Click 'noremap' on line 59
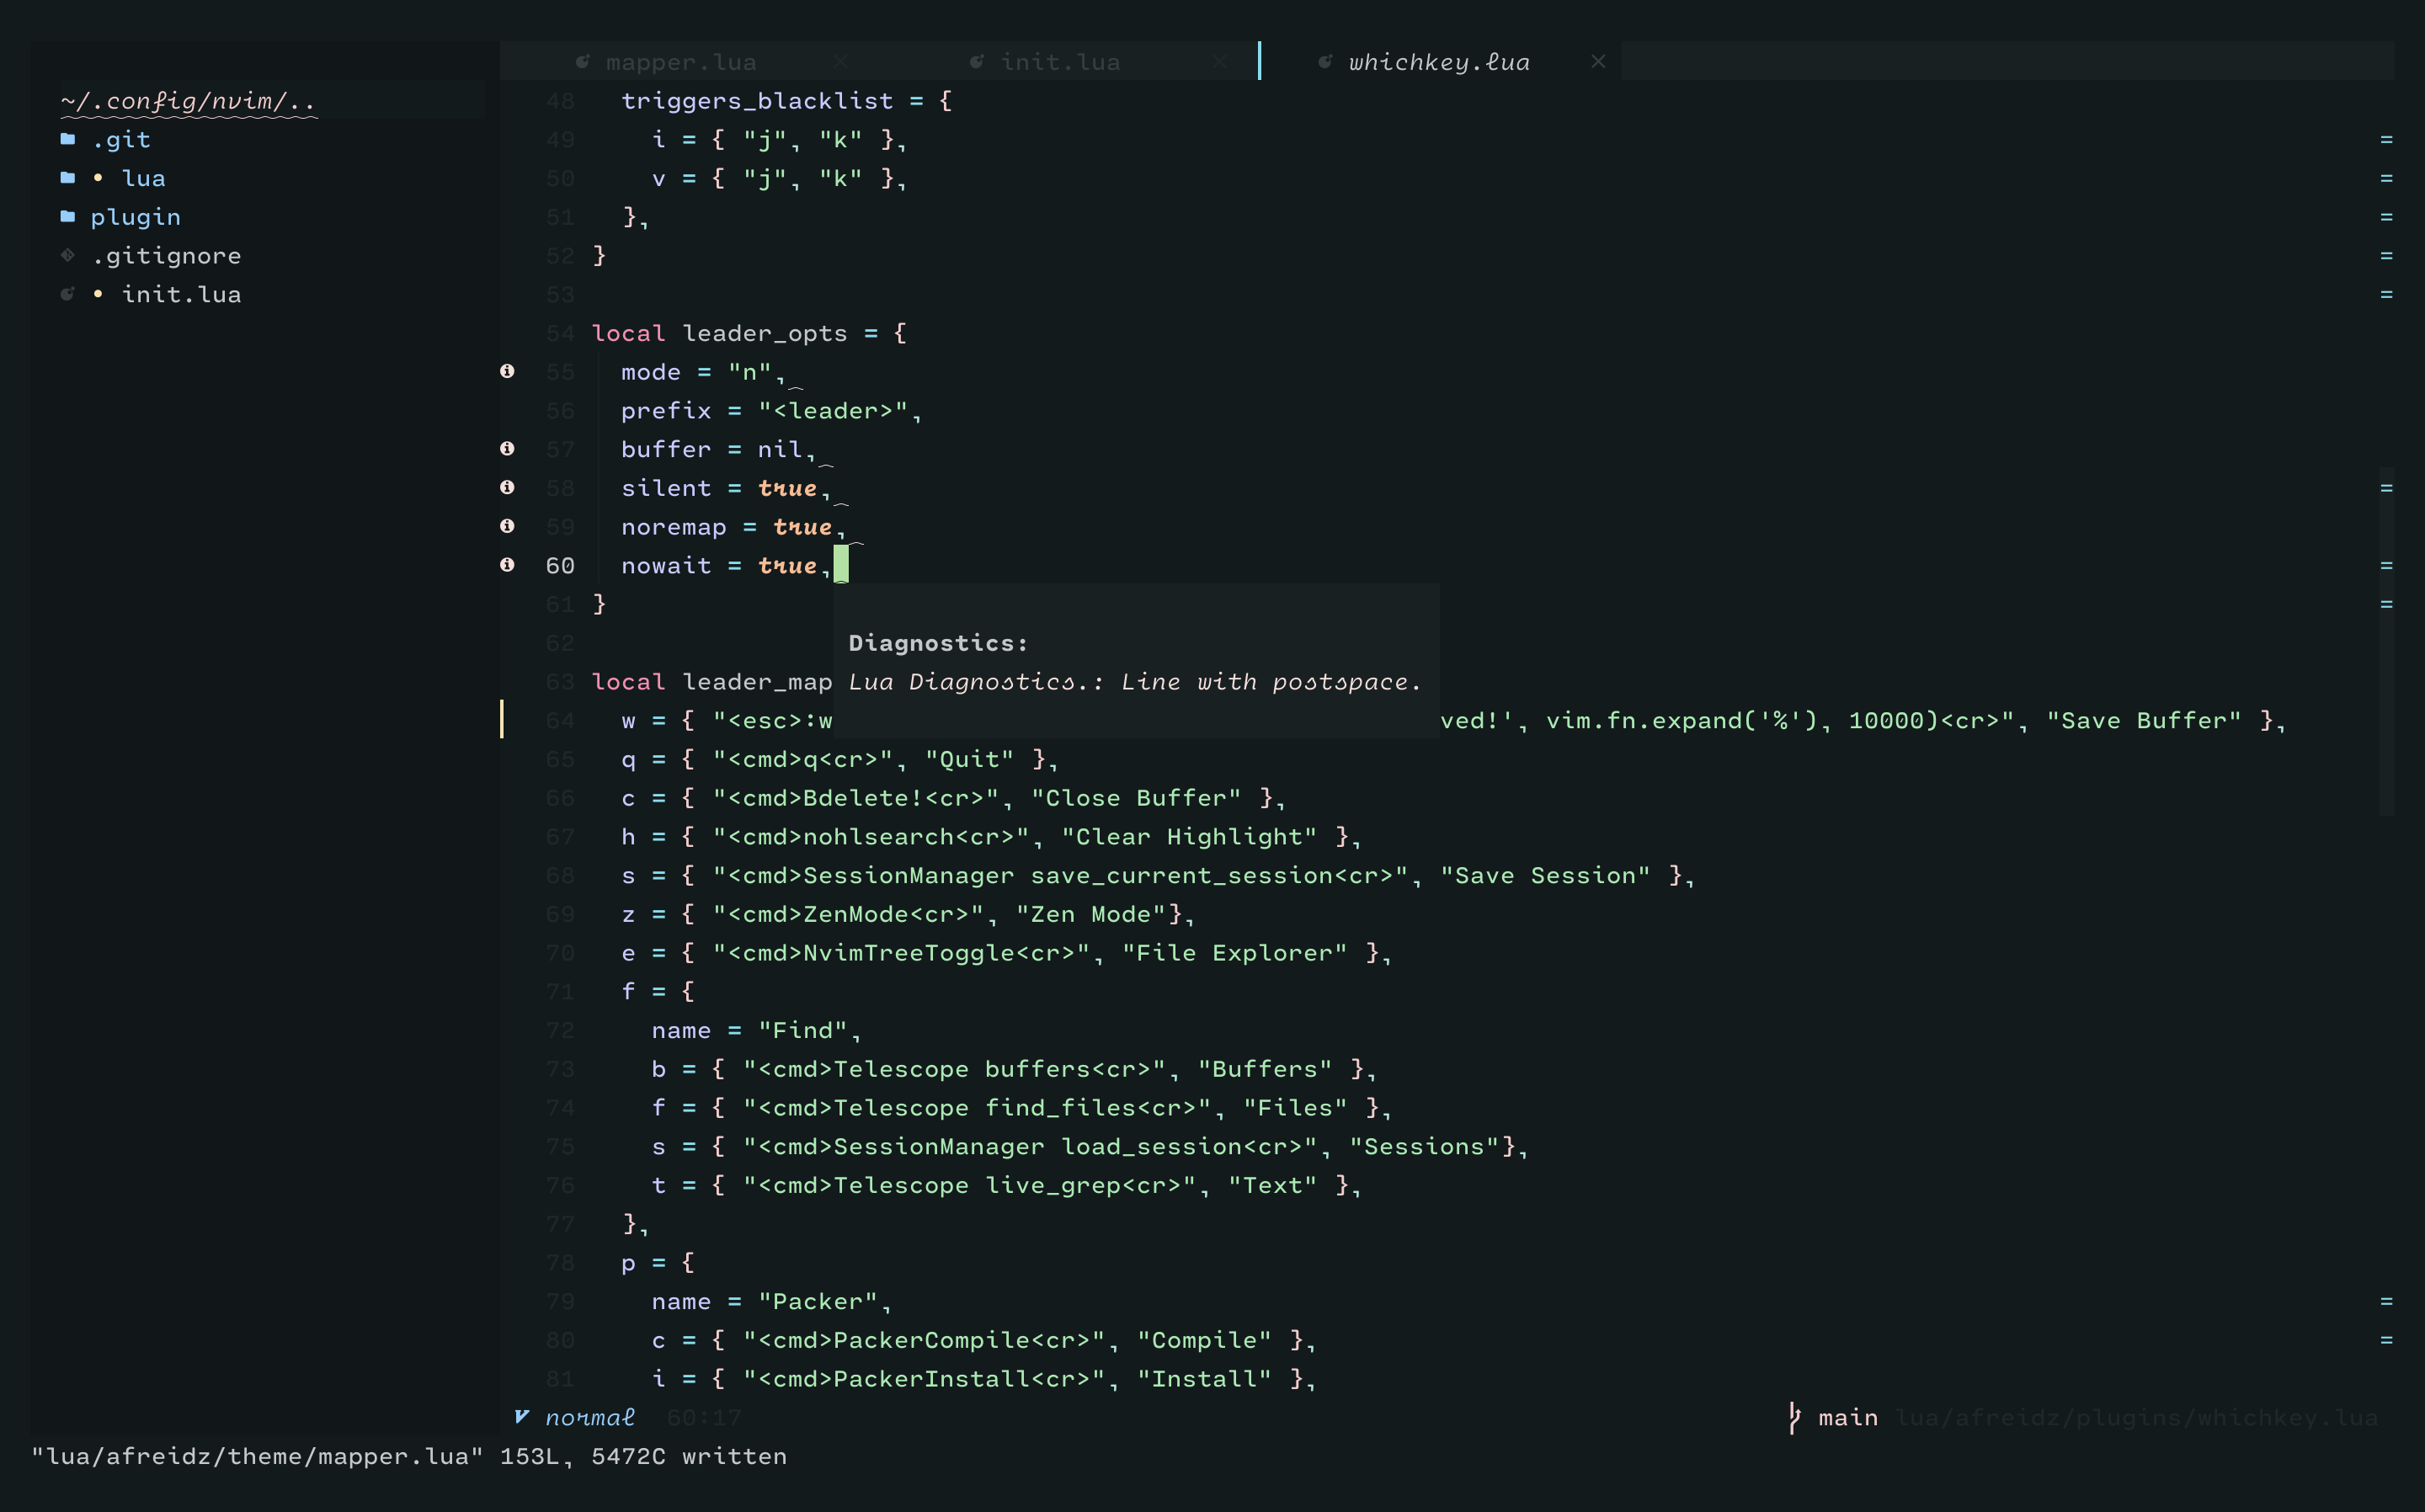Screen dimensions: 2425x1512 click(x=674, y=528)
